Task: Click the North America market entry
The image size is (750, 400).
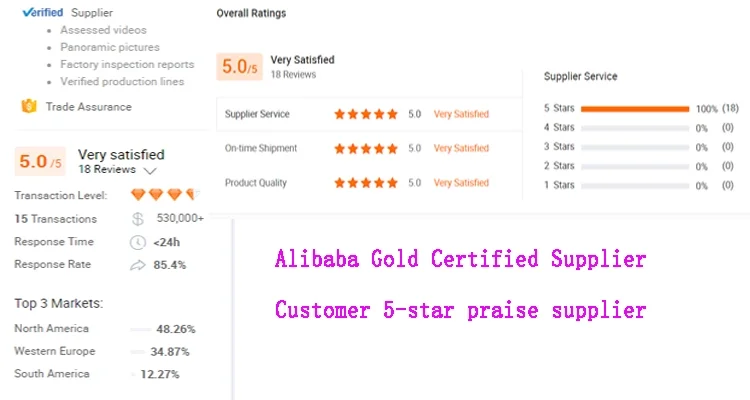Action: (x=105, y=329)
